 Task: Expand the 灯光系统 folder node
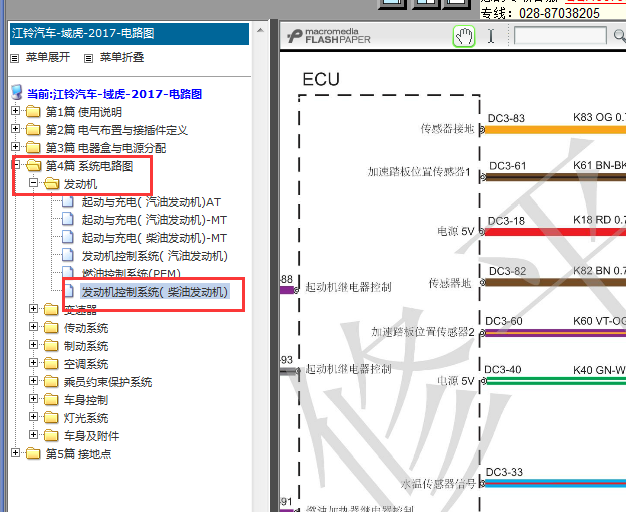click(34, 416)
